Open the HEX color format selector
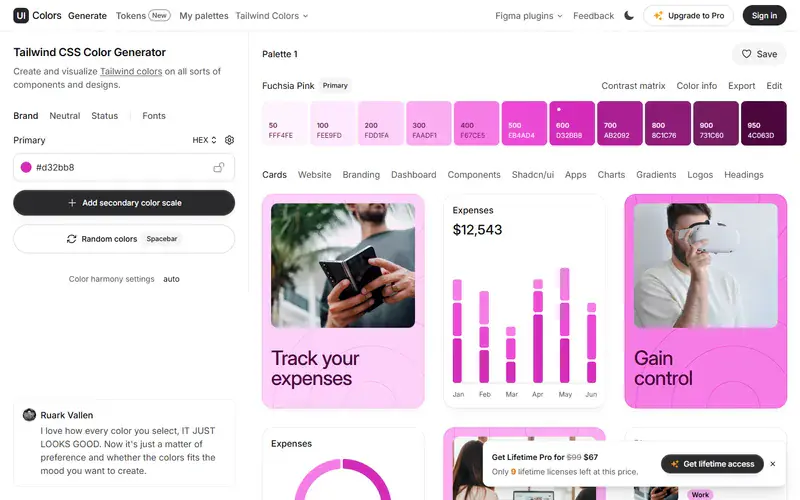Image resolution: width=800 pixels, height=500 pixels. (x=204, y=140)
